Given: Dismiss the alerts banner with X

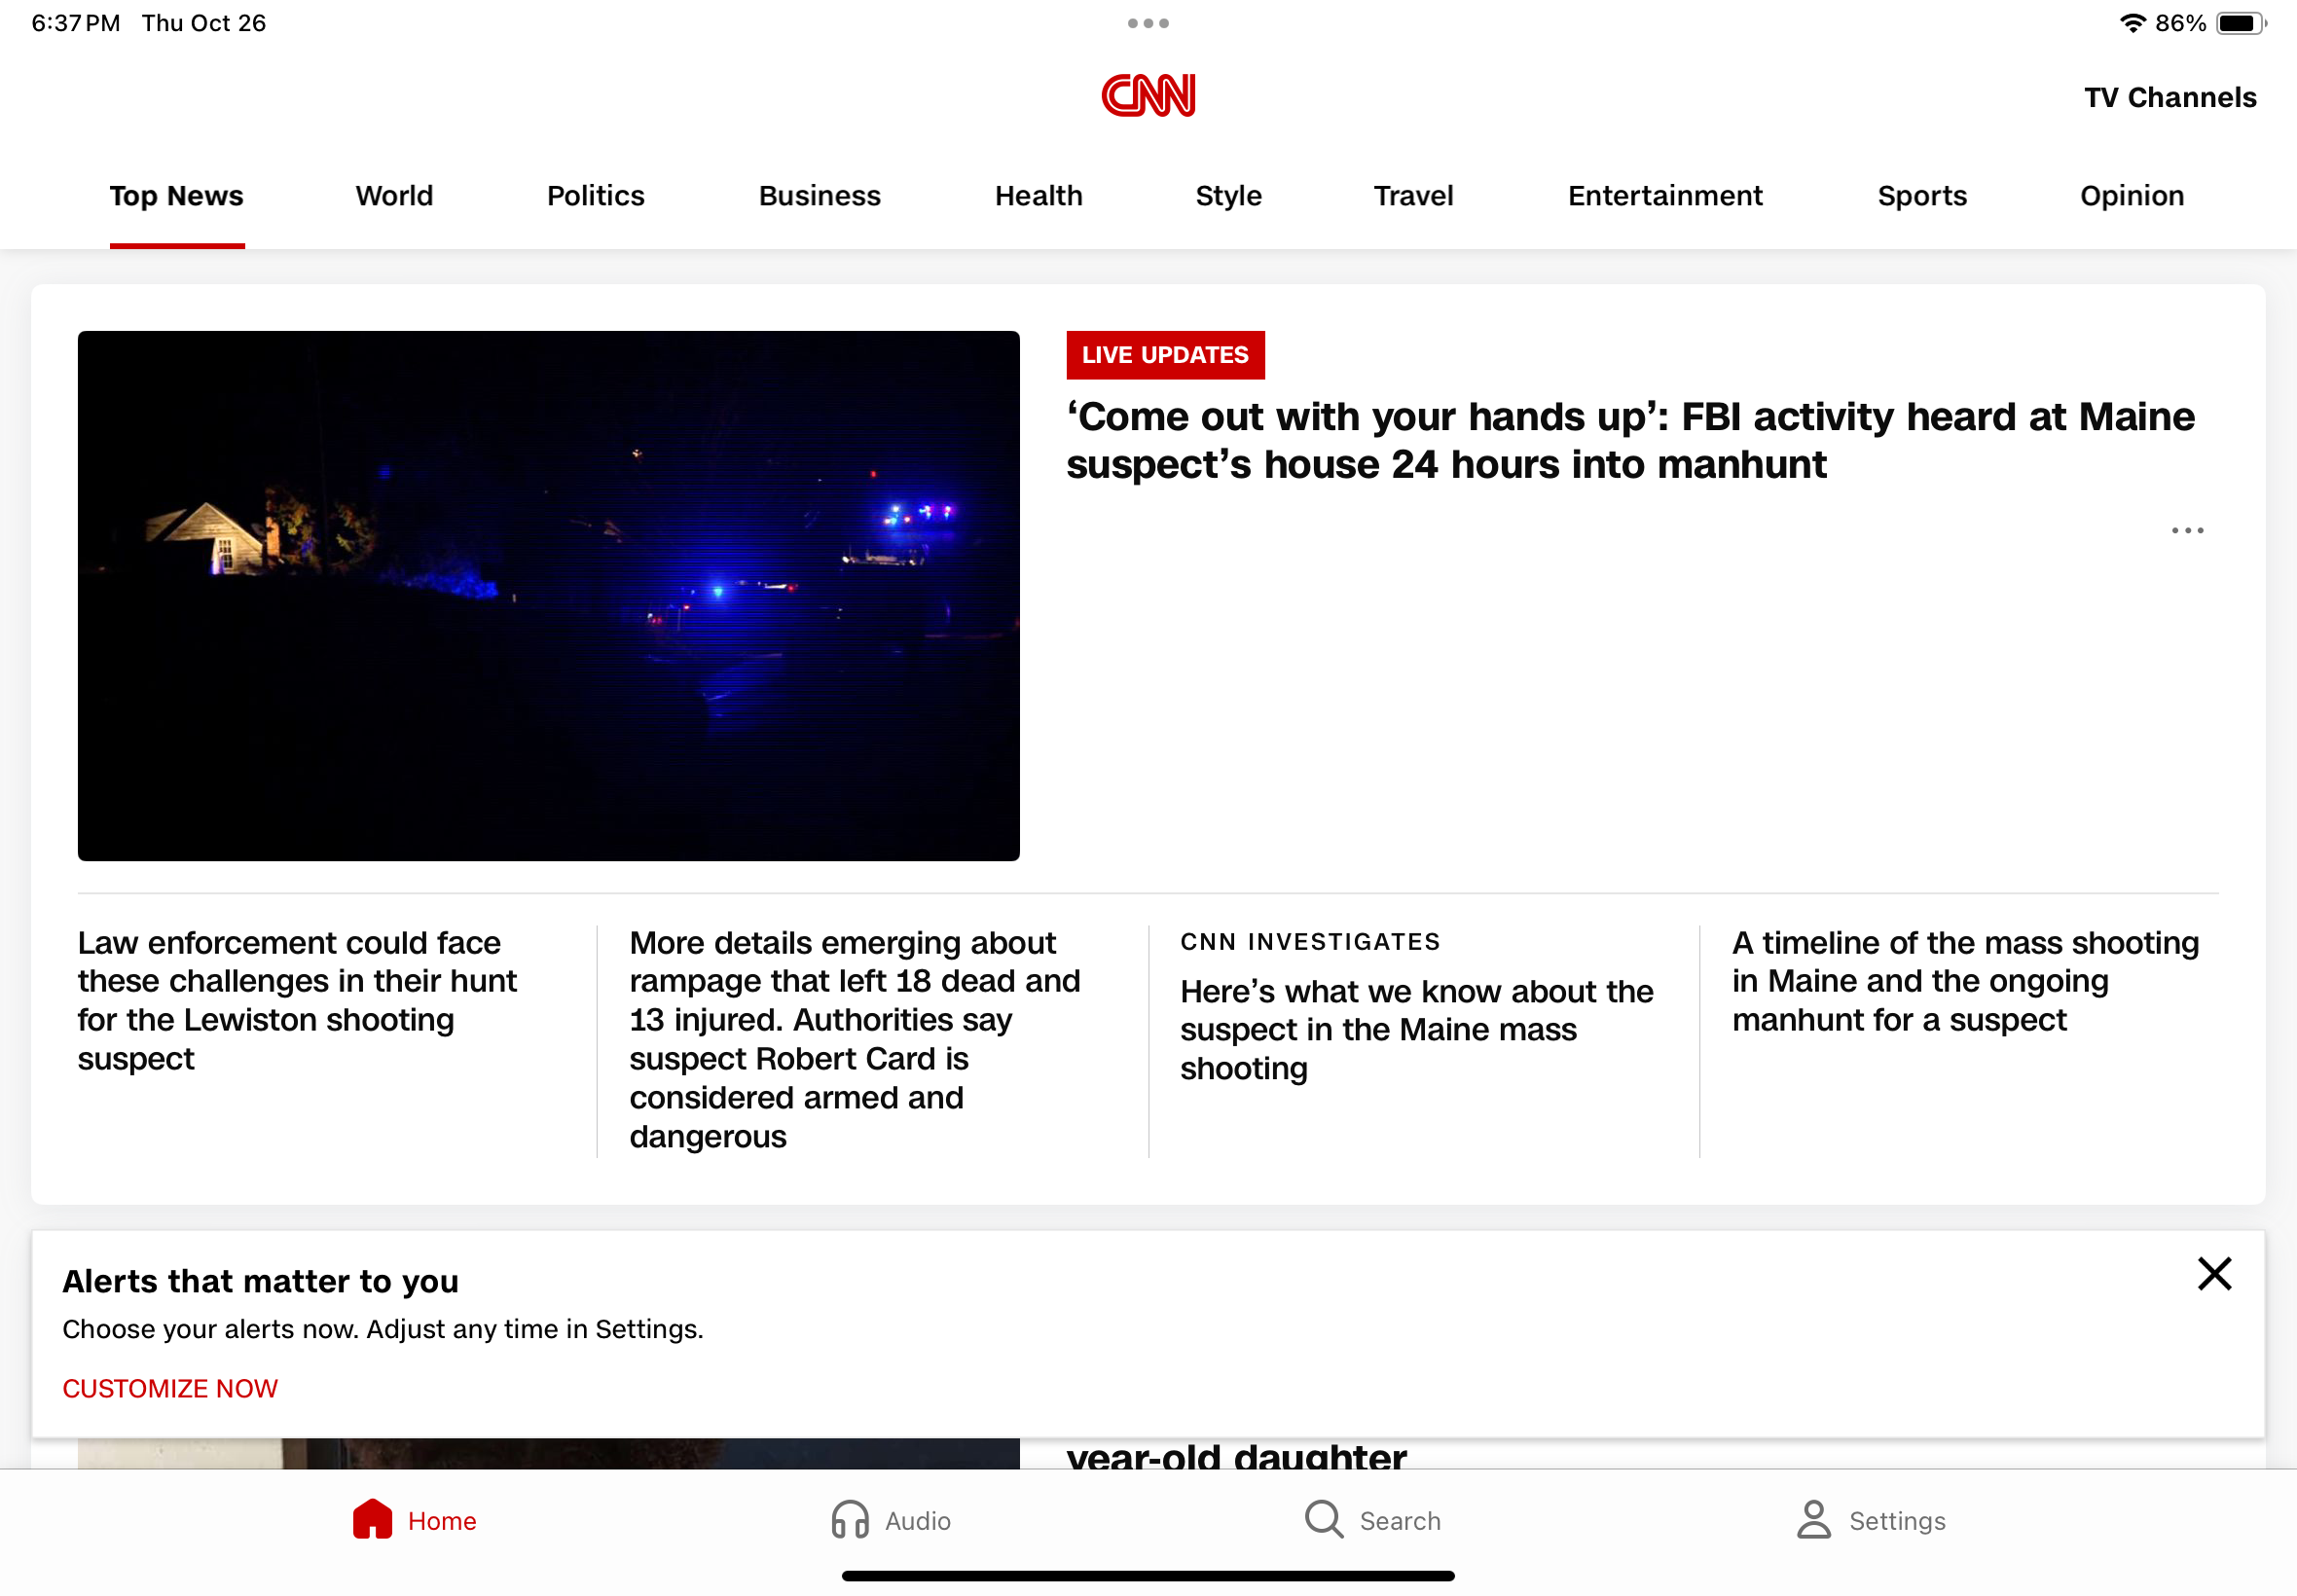Looking at the screenshot, I should tap(2214, 1274).
